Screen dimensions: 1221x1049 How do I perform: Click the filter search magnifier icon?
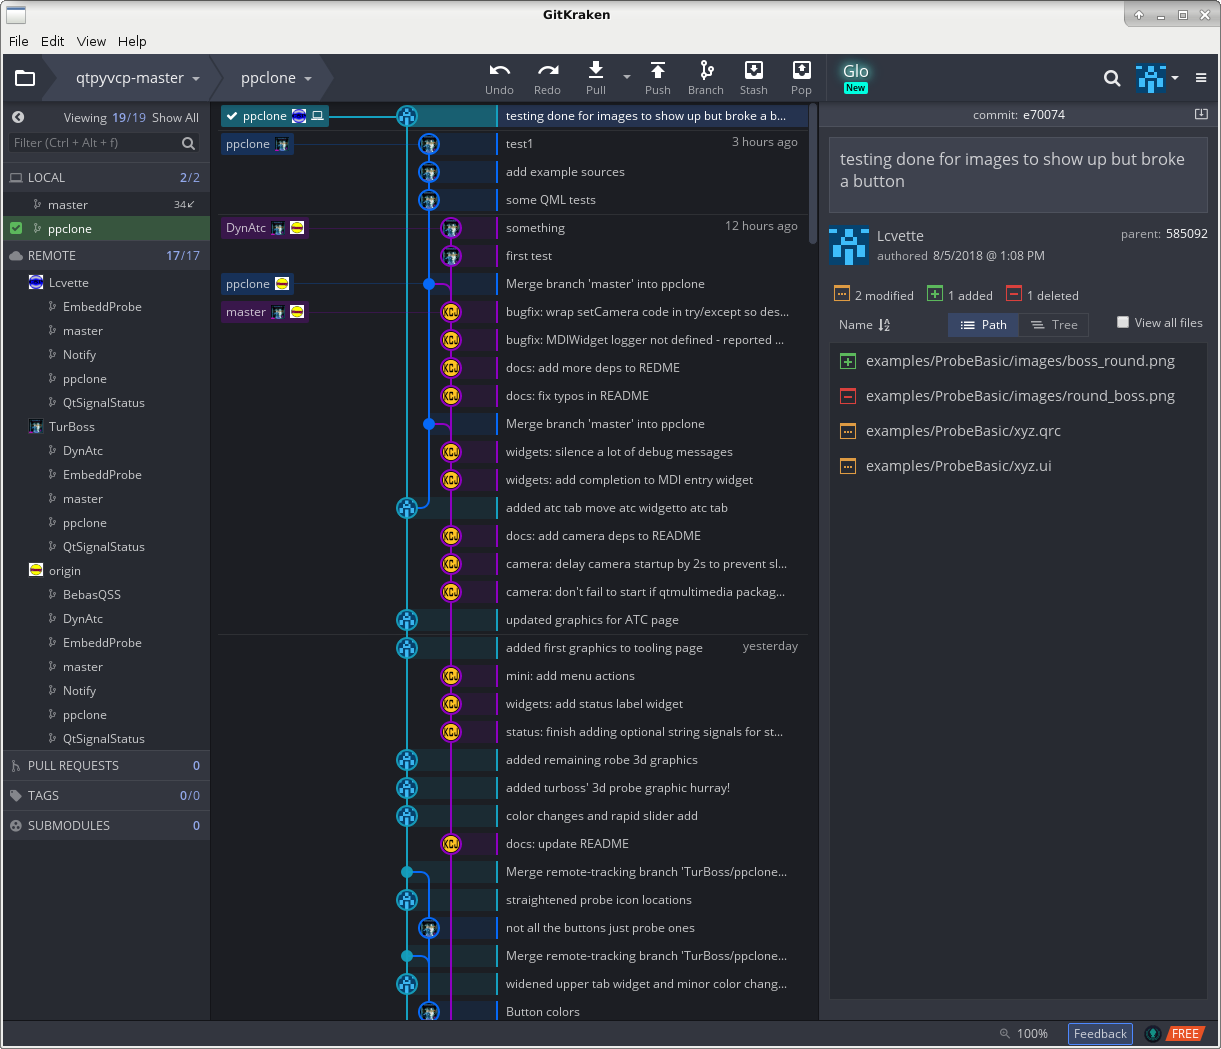click(188, 143)
